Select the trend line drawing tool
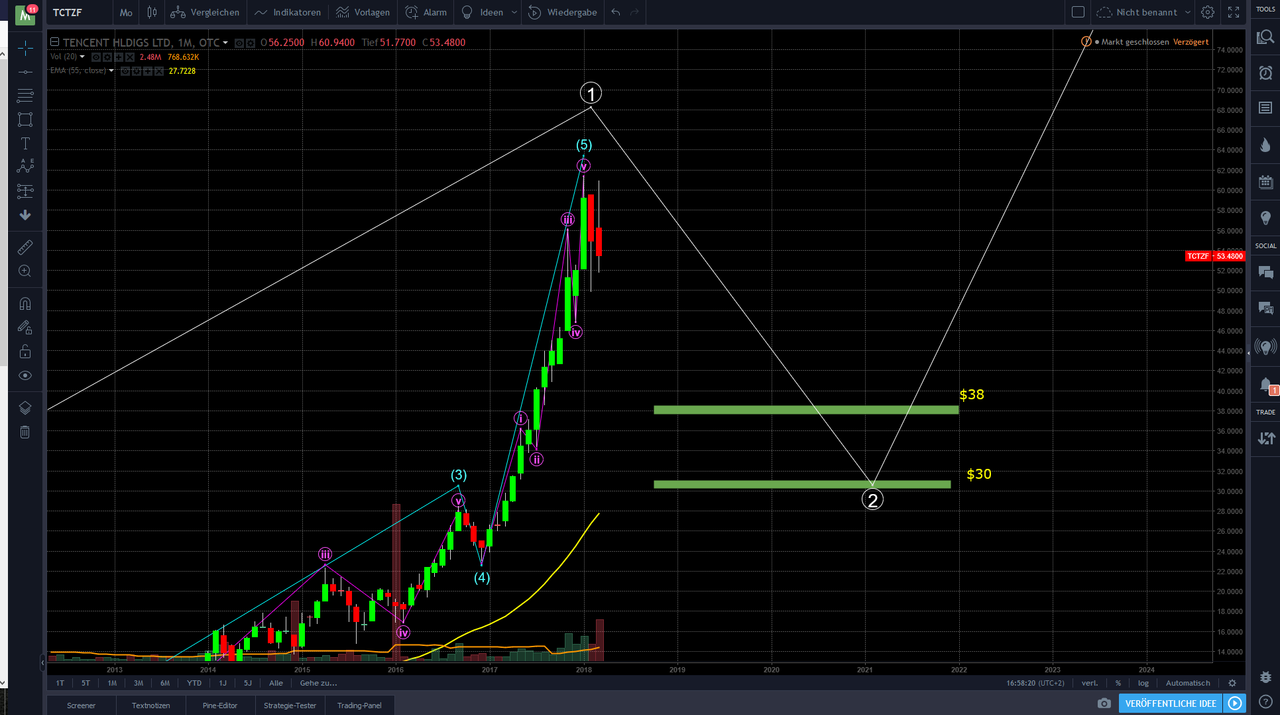This screenshot has height=715, width=1280. (x=25, y=71)
